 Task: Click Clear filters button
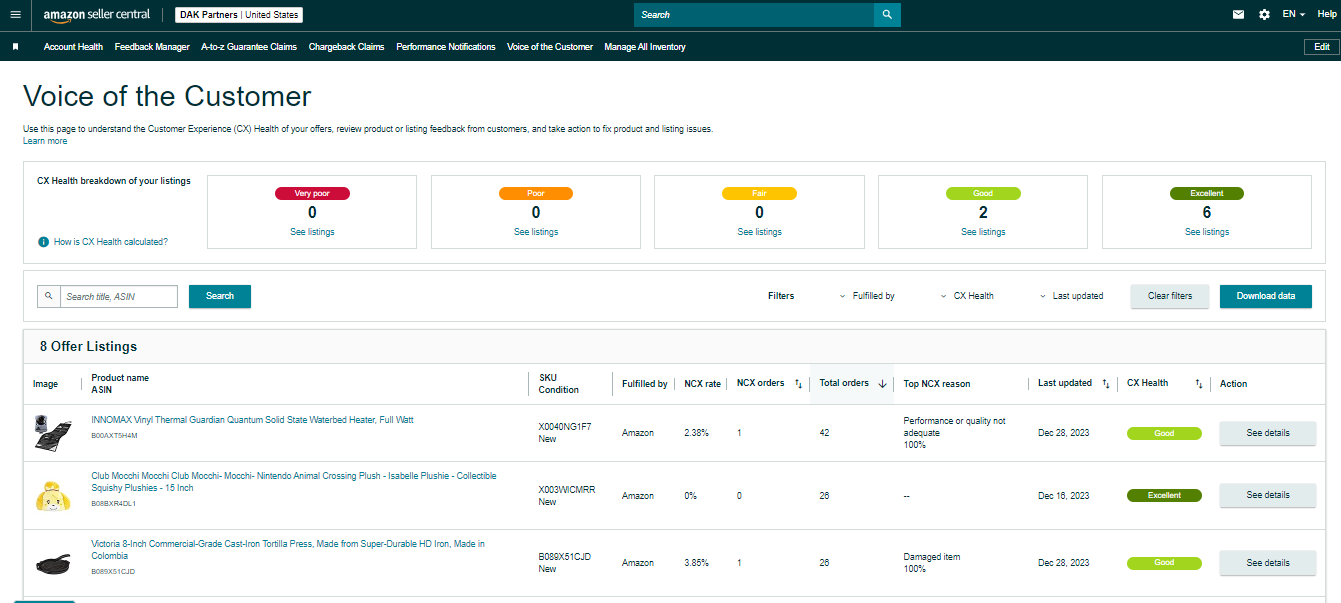1170,296
